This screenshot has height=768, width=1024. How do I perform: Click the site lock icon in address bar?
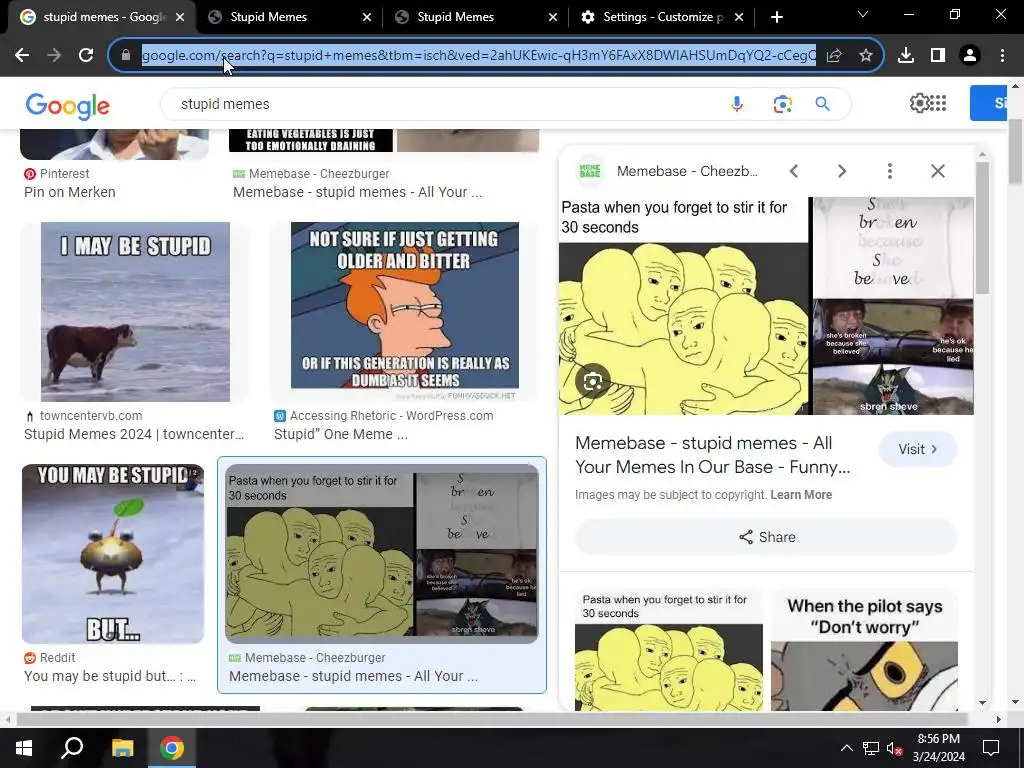pos(126,56)
